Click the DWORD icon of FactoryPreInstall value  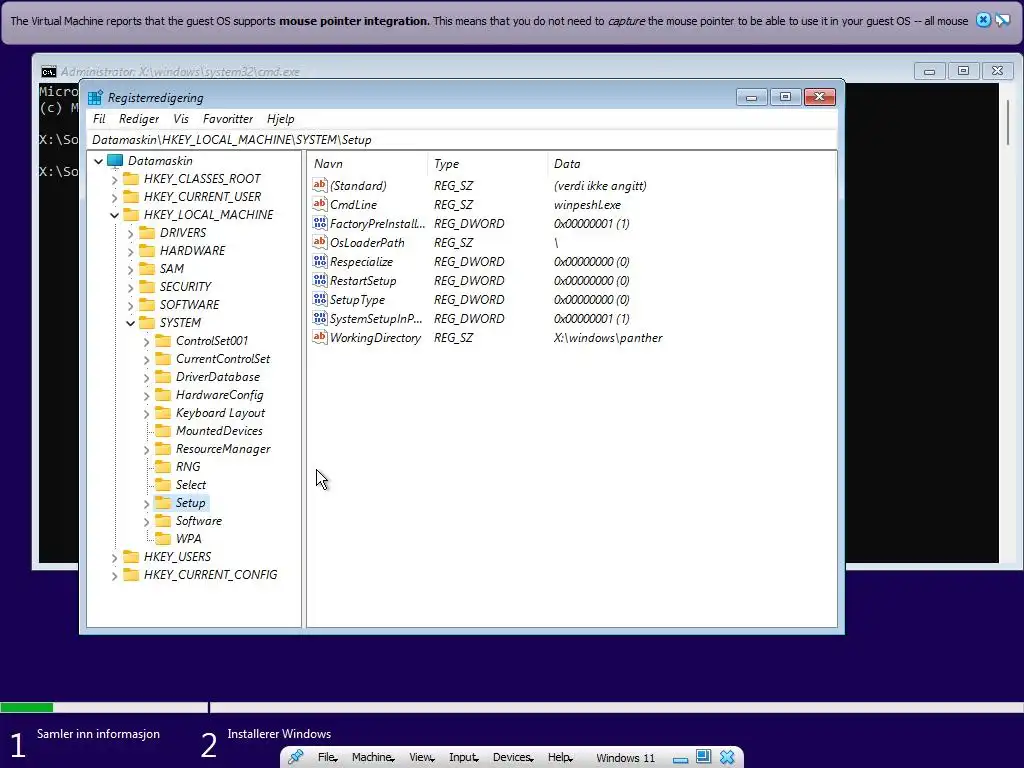(319, 223)
